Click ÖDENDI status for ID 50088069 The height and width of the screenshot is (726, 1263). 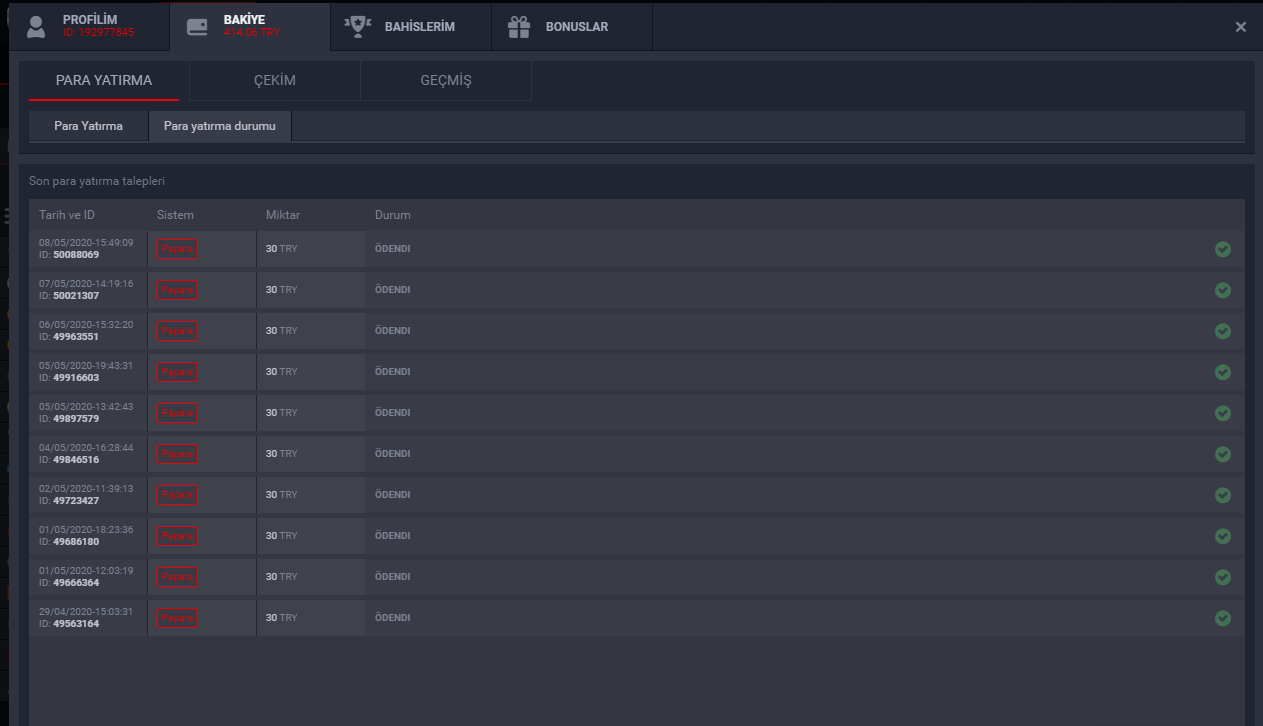tap(392, 249)
